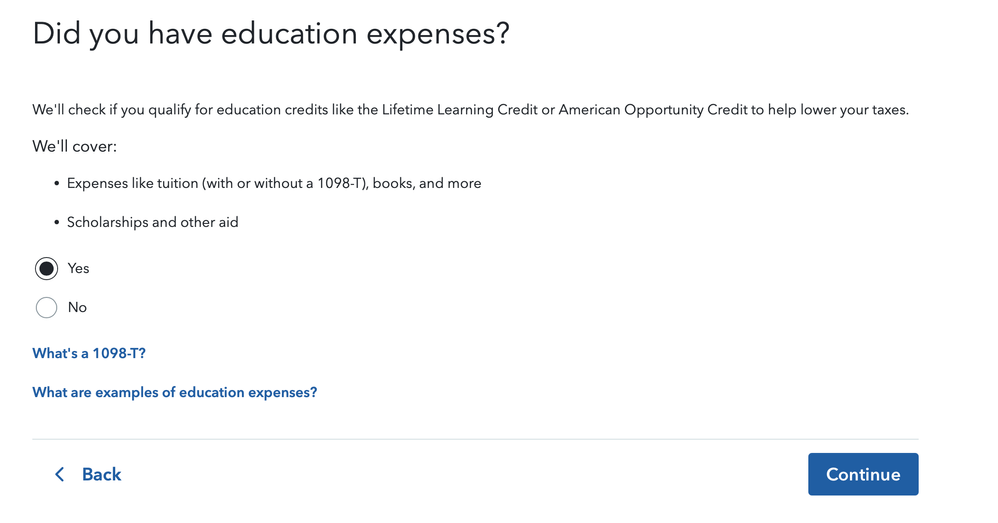Click the "Did you have education expenses?" heading

tap(271, 33)
